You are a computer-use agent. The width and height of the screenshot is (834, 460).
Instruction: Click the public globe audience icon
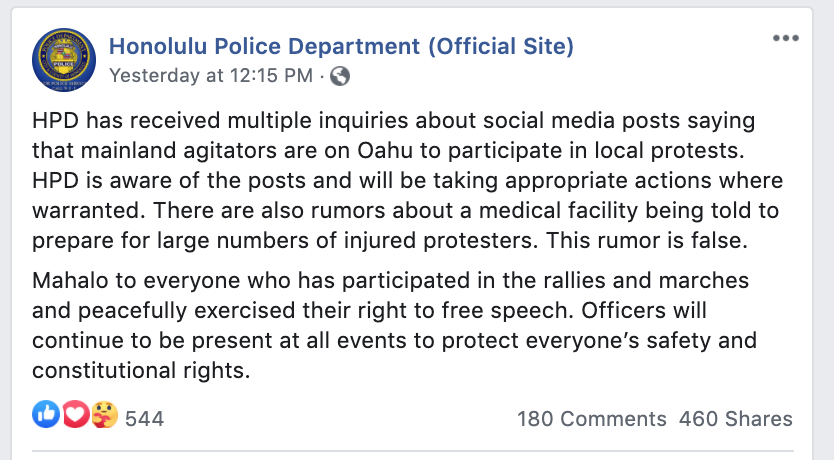[x=340, y=76]
